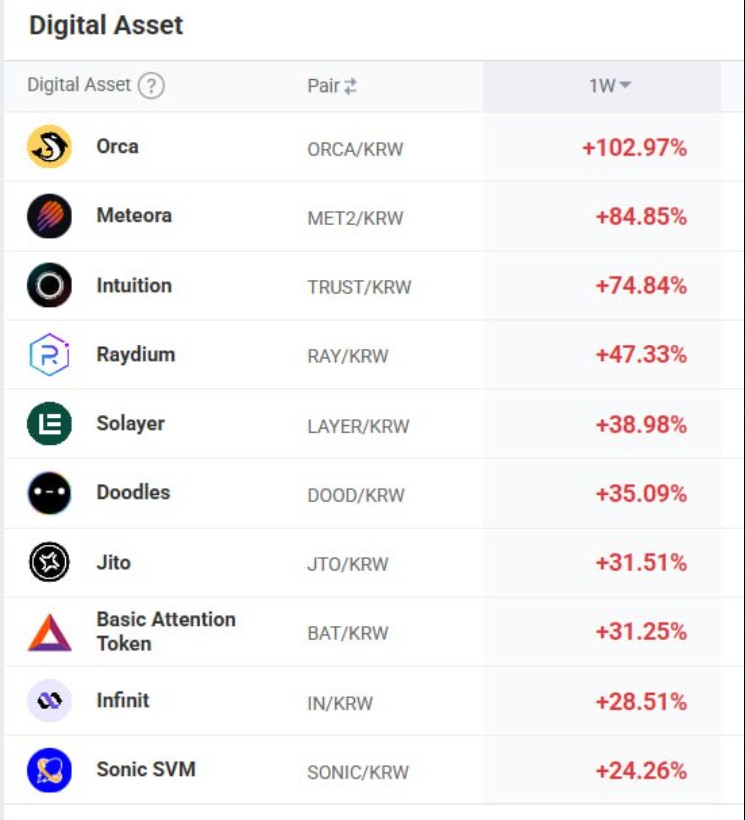The height and width of the screenshot is (820, 745).
Task: Click the Digital Asset column header
Action: pyautogui.click(x=79, y=85)
